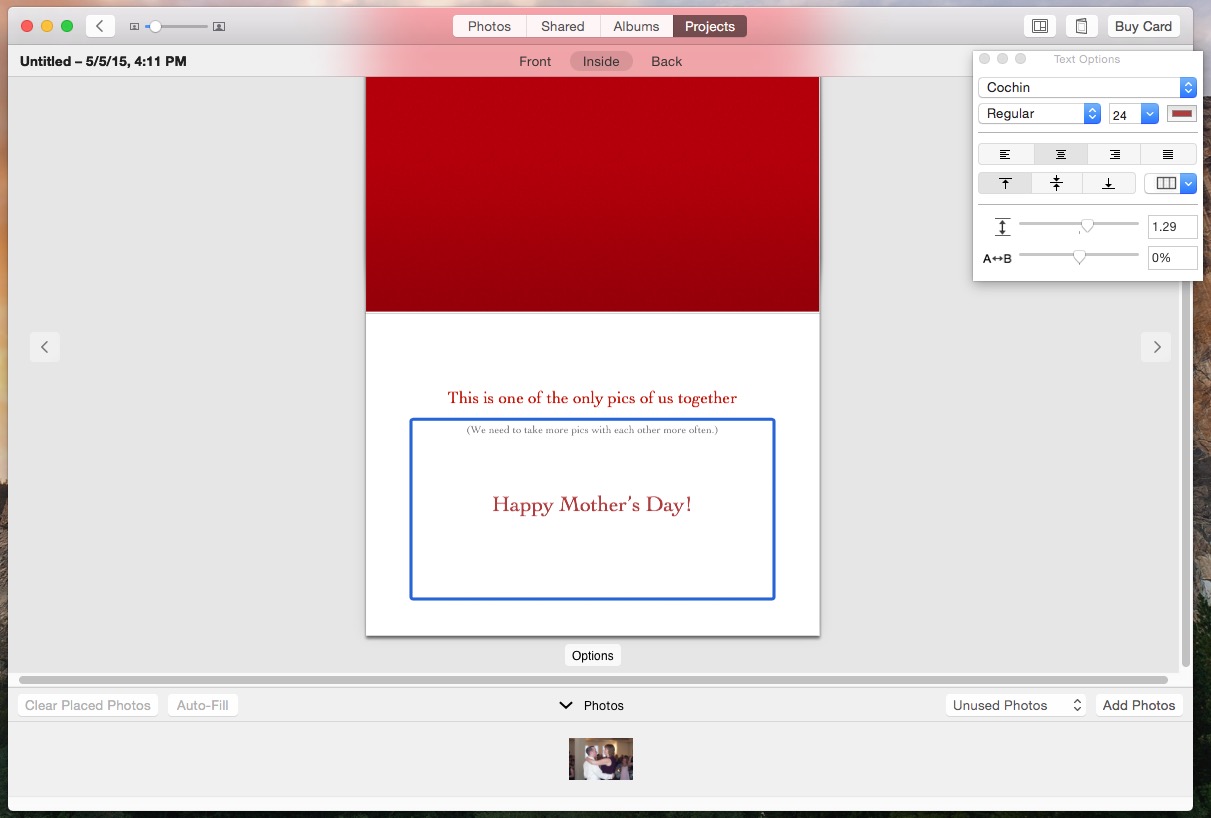The image size is (1211, 818).
Task: Open the columns layout icon
Action: [1165, 183]
